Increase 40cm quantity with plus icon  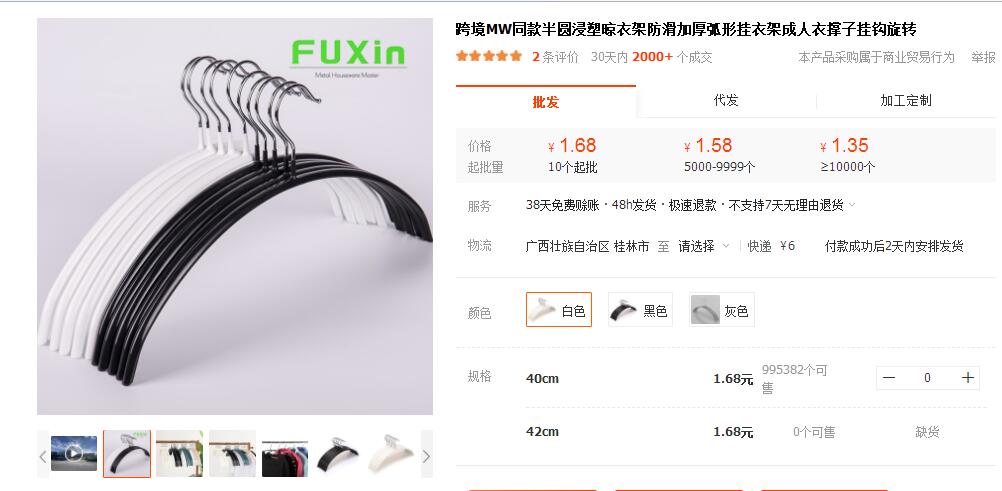click(967, 378)
